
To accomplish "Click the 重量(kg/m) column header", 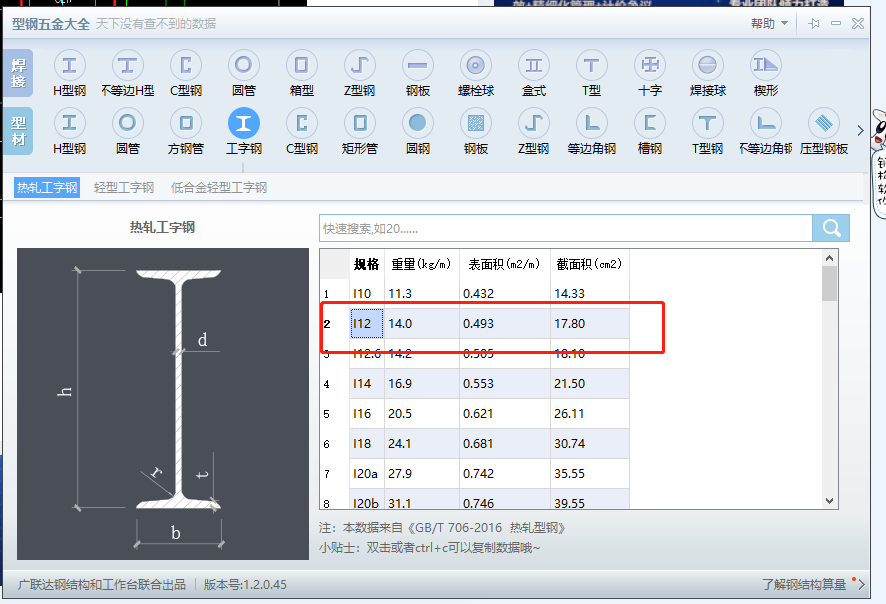I will 422,264.
